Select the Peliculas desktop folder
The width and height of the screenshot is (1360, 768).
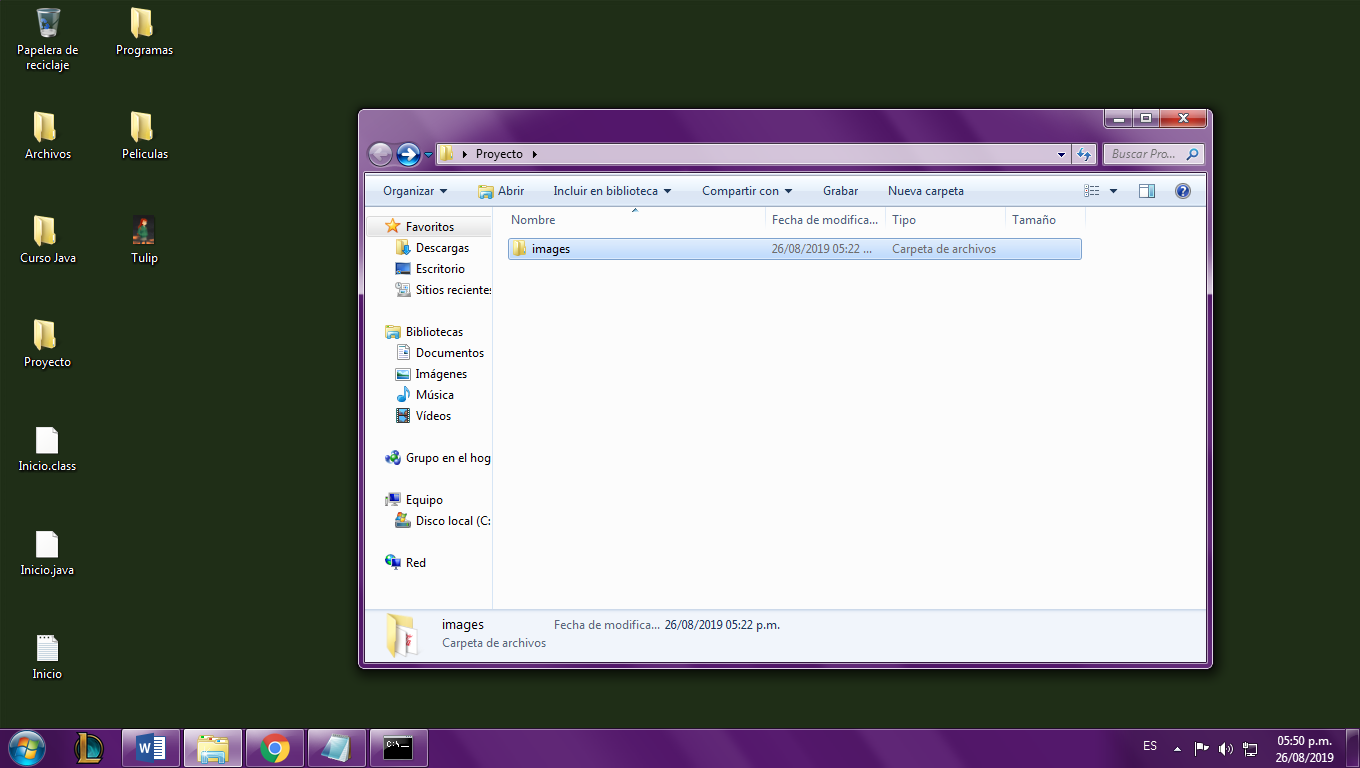[x=144, y=136]
